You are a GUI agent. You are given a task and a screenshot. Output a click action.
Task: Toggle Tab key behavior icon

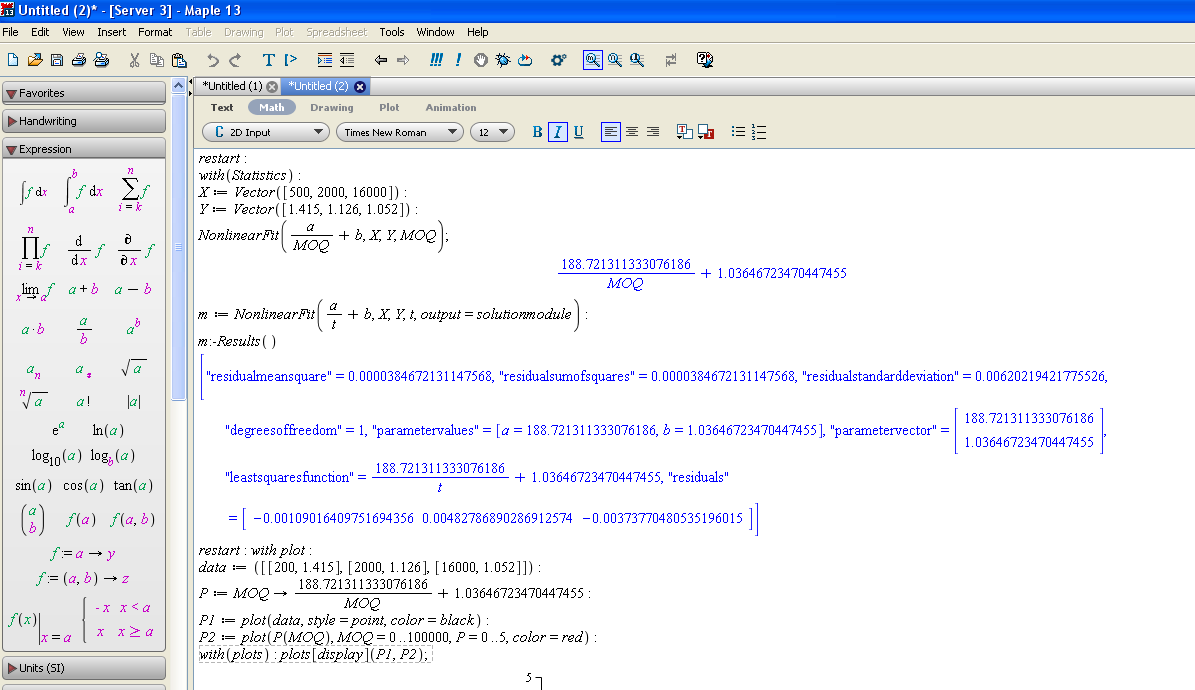pos(671,60)
